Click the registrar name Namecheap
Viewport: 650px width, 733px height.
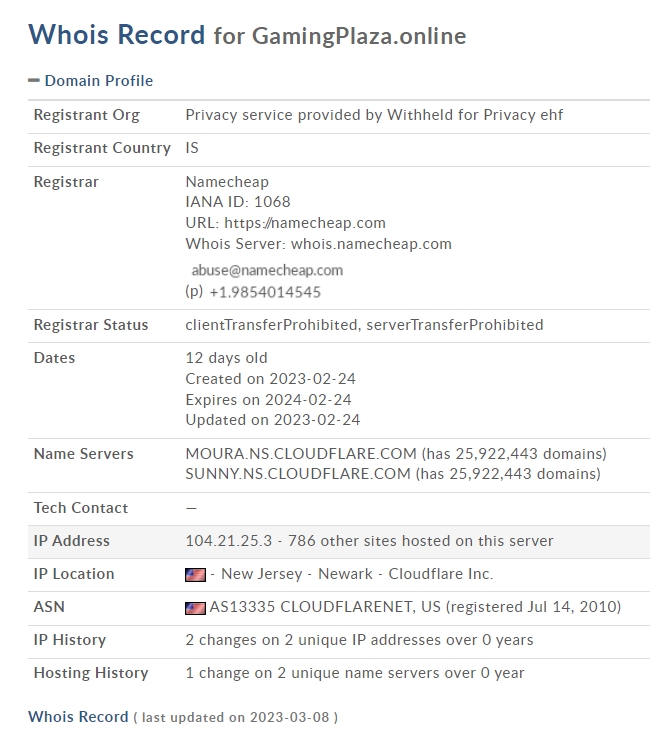point(227,182)
